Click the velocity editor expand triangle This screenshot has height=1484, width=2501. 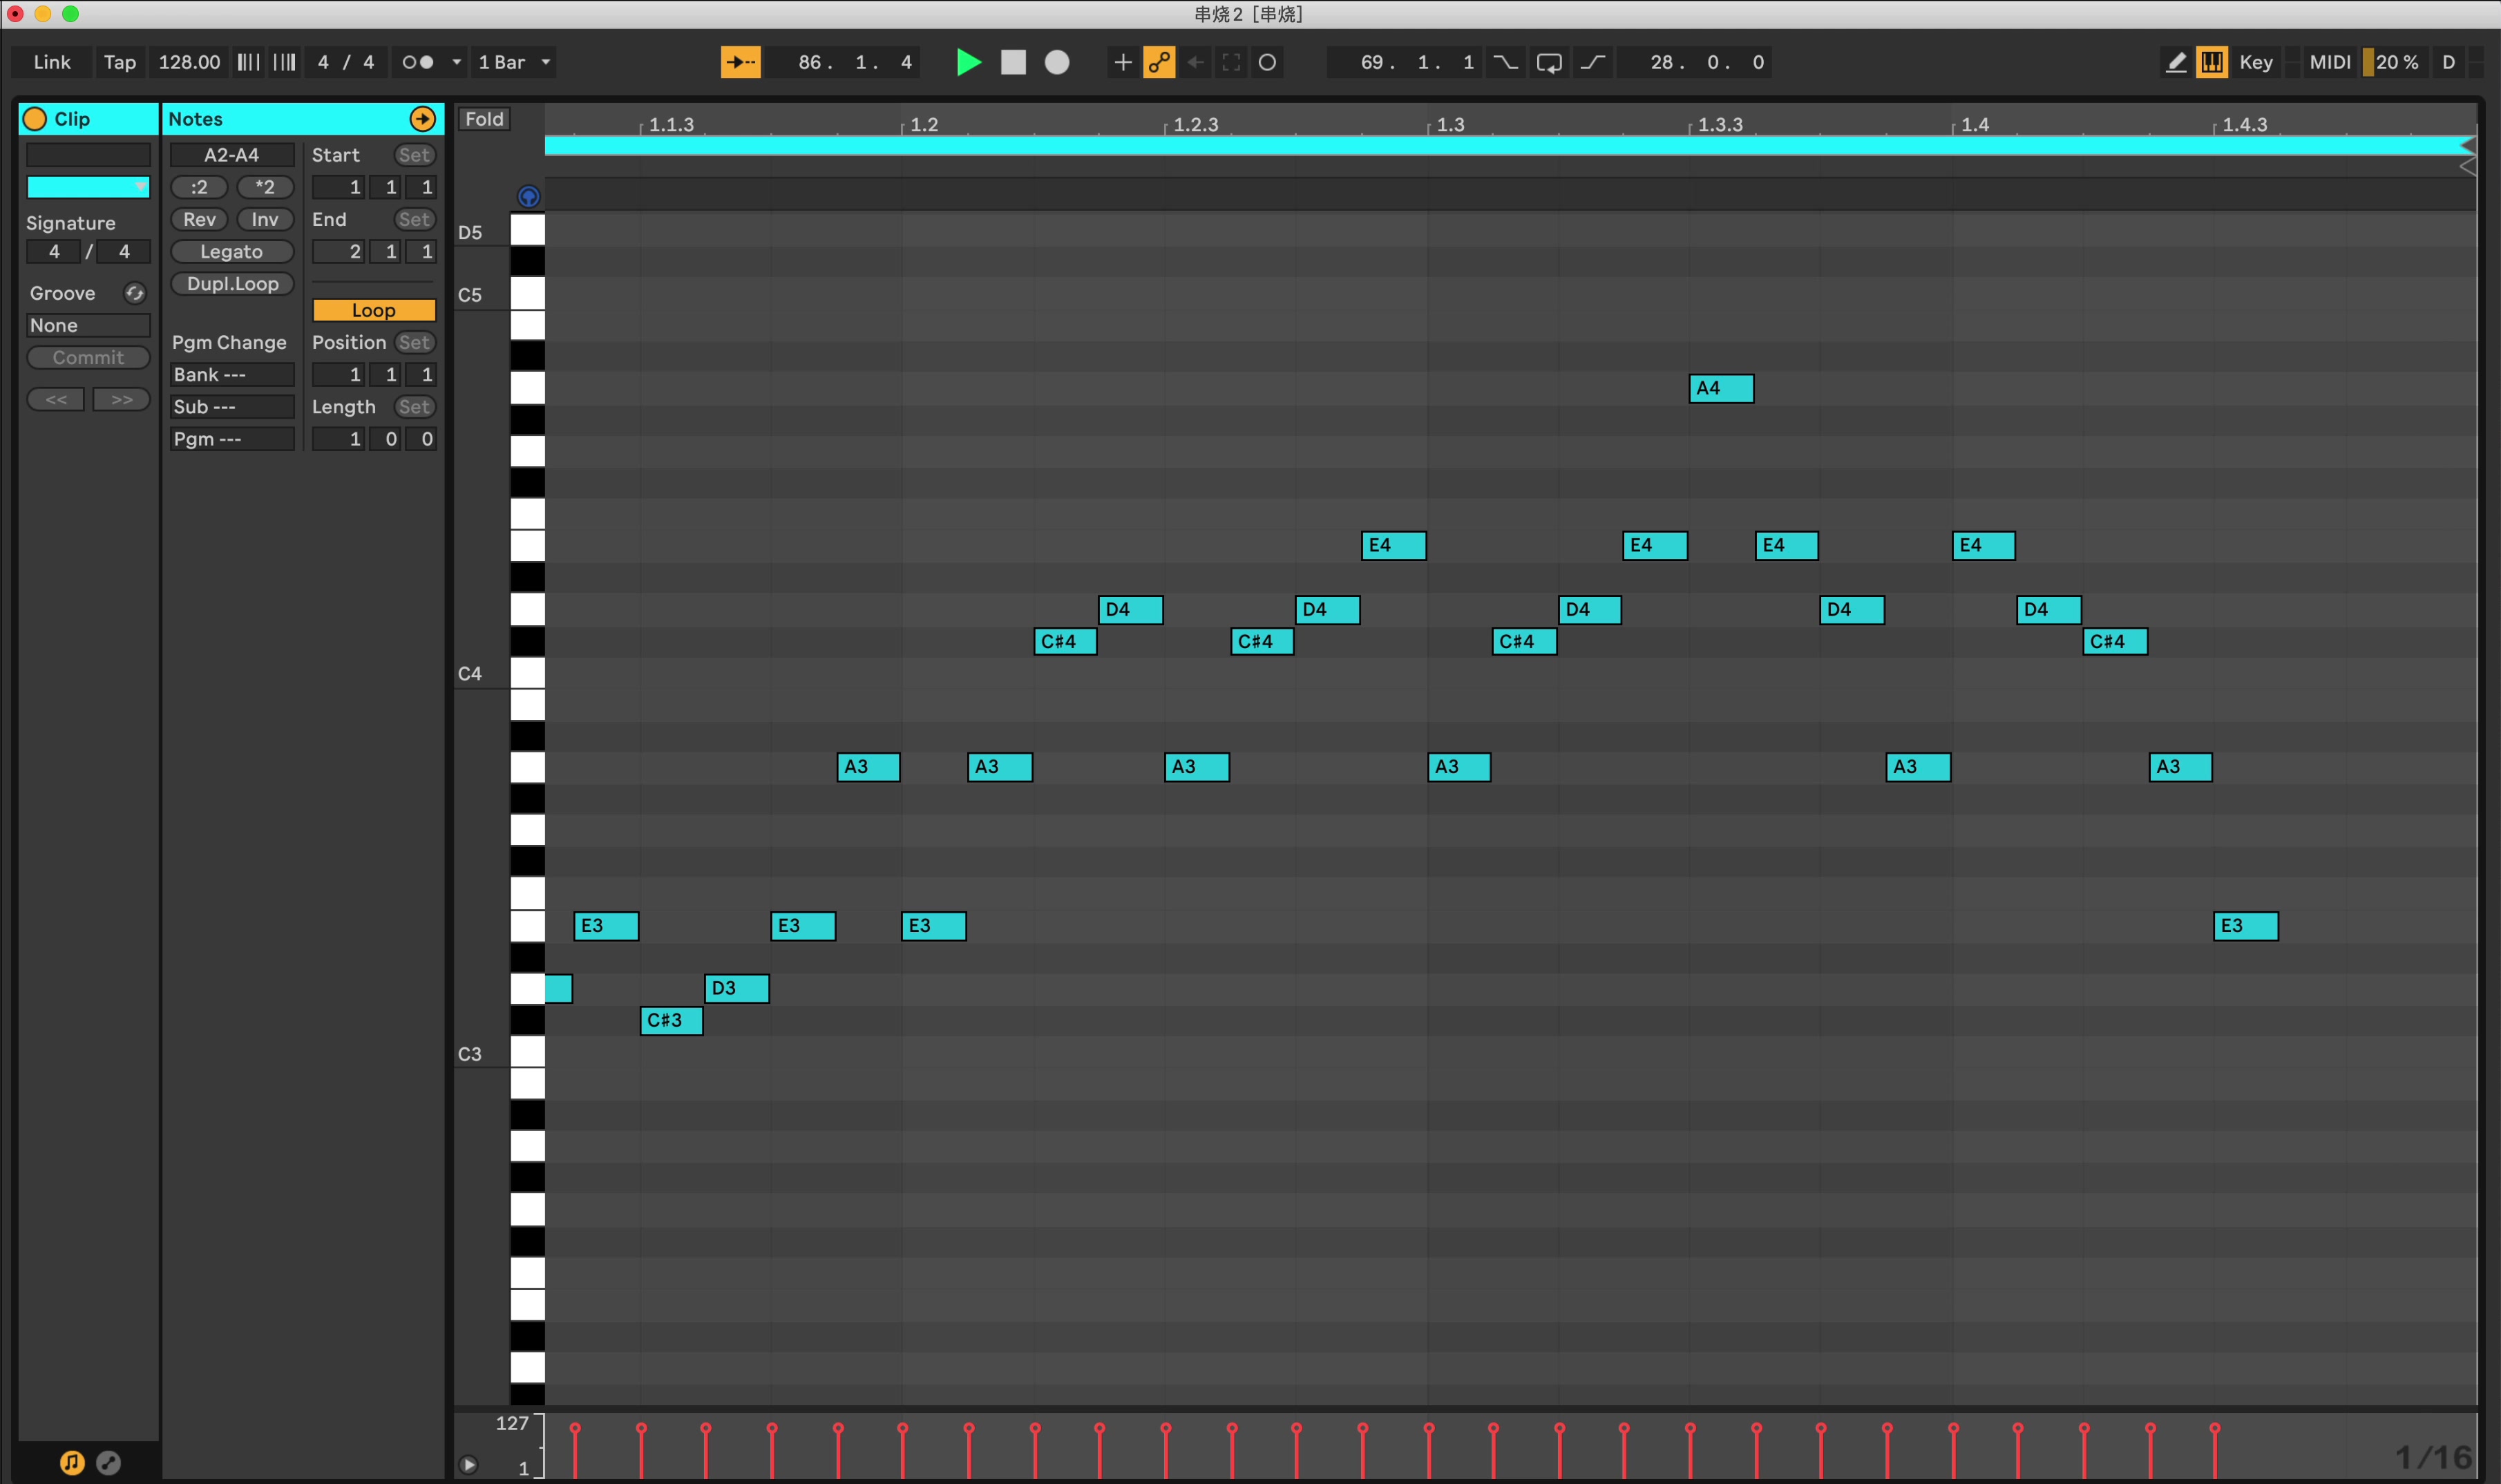[x=468, y=1465]
